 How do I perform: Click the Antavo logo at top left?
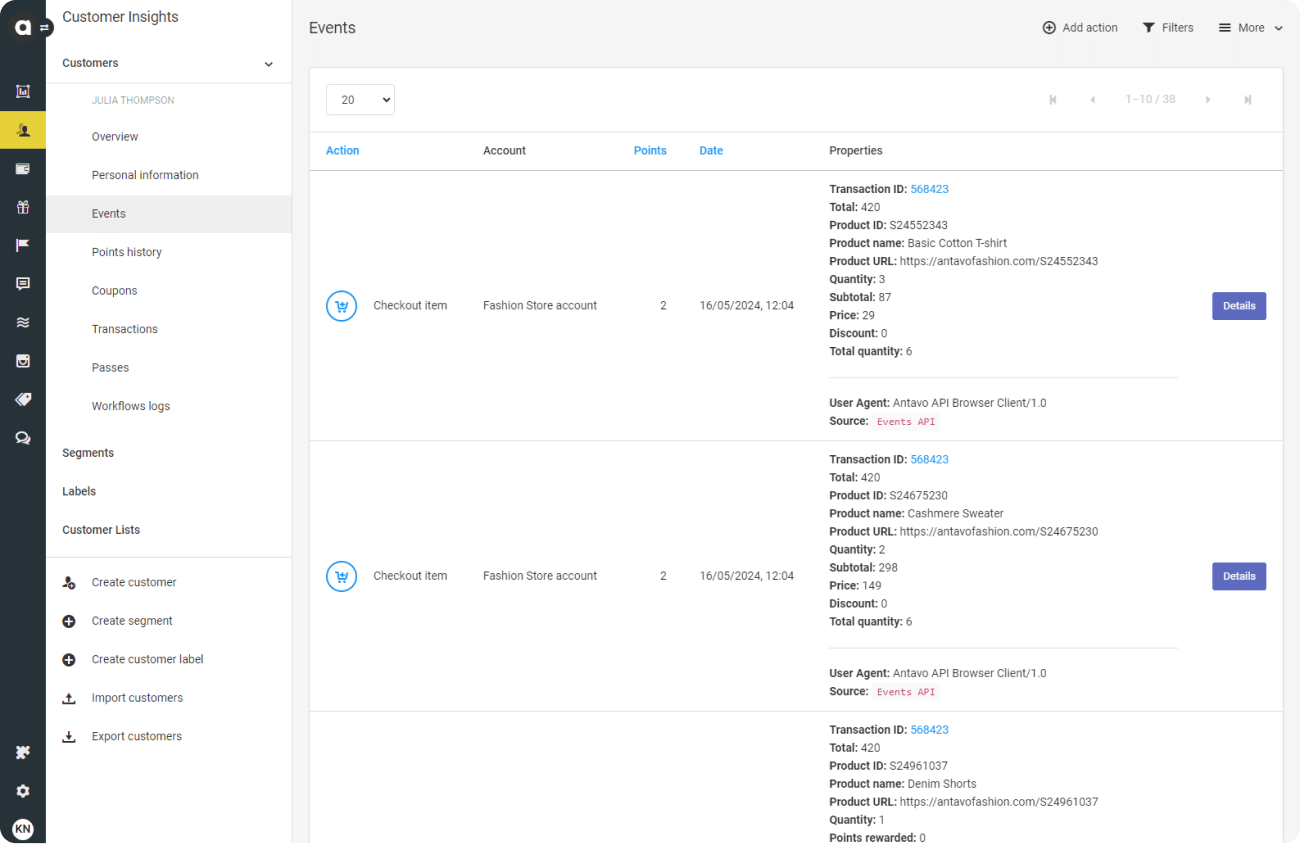pos(23,27)
